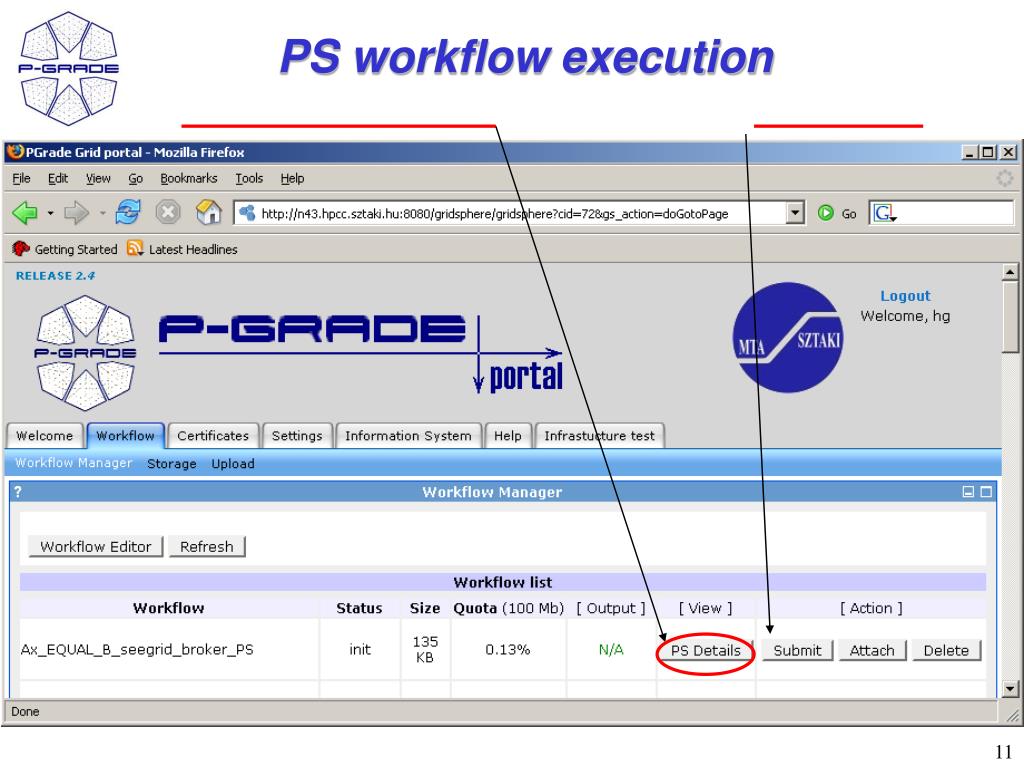
Task: Open the Back history dropdown arrow
Action: click(50, 214)
